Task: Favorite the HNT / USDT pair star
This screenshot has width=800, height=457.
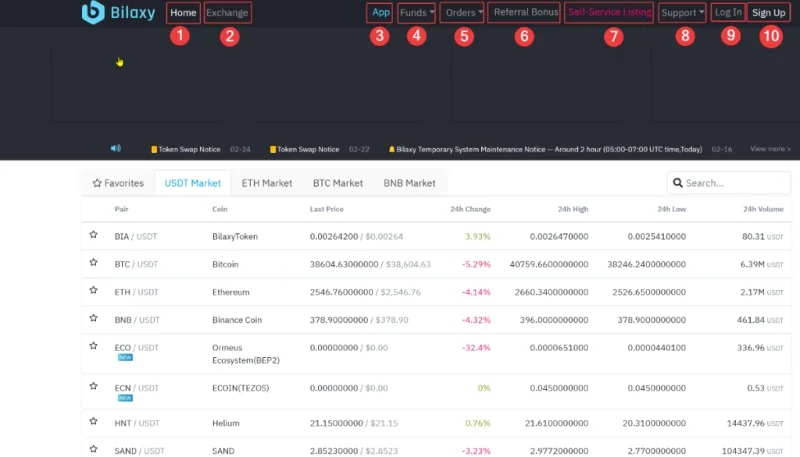Action: pyautogui.click(x=93, y=421)
